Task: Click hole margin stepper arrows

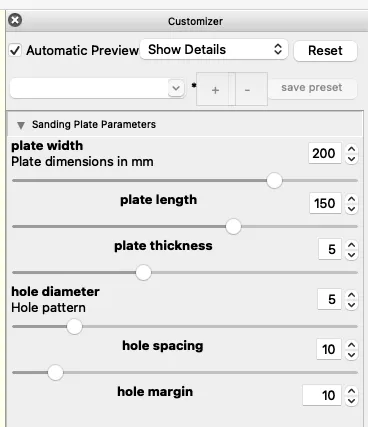Action: 351,395
